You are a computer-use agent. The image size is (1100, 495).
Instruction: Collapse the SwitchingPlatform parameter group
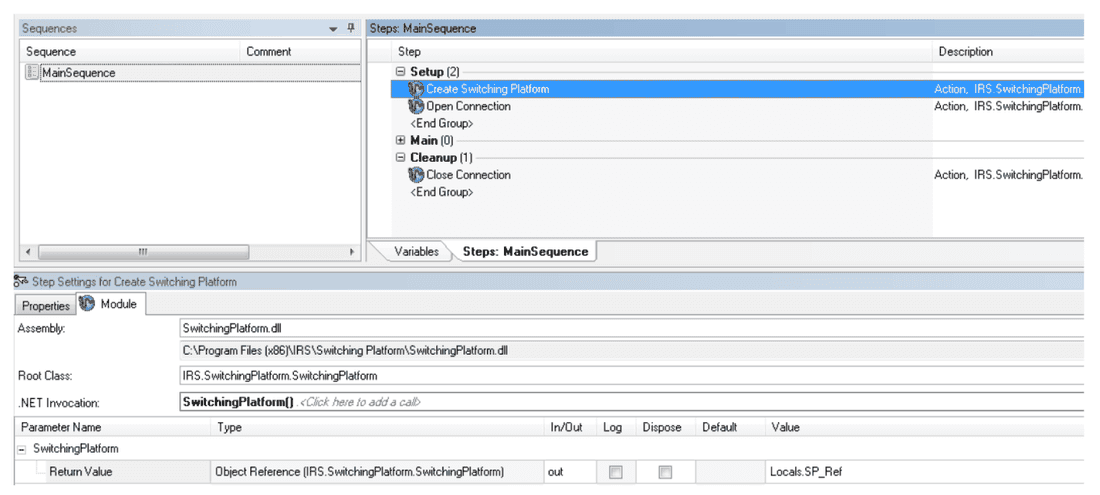tap(22, 449)
